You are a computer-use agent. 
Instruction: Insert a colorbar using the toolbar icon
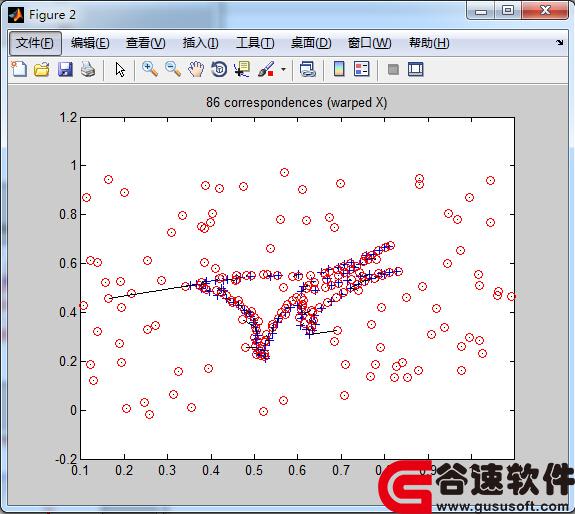339,69
